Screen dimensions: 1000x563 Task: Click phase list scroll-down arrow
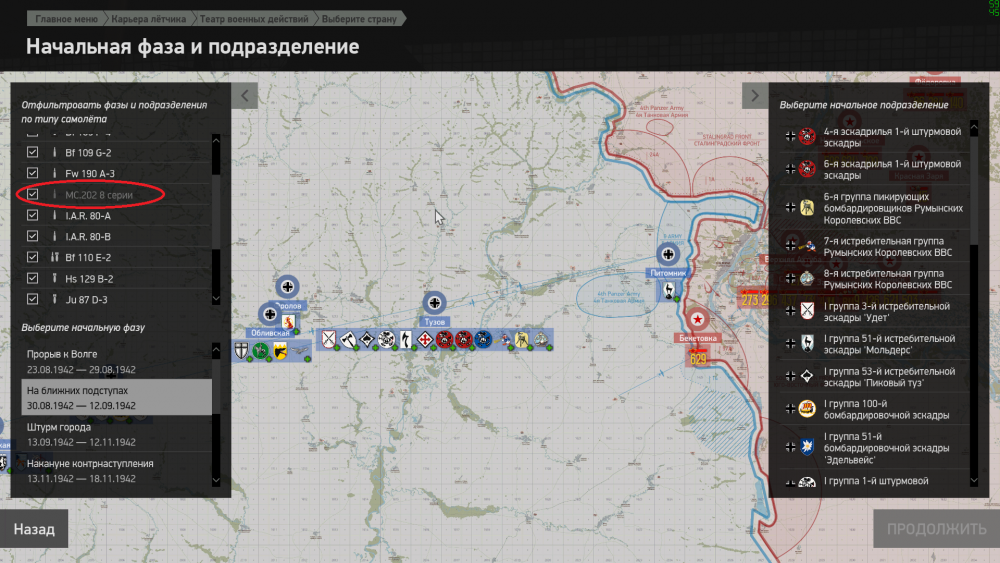(x=216, y=481)
